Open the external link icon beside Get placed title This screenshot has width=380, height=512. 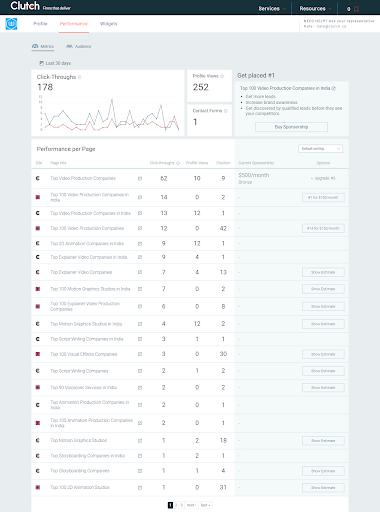(333, 88)
